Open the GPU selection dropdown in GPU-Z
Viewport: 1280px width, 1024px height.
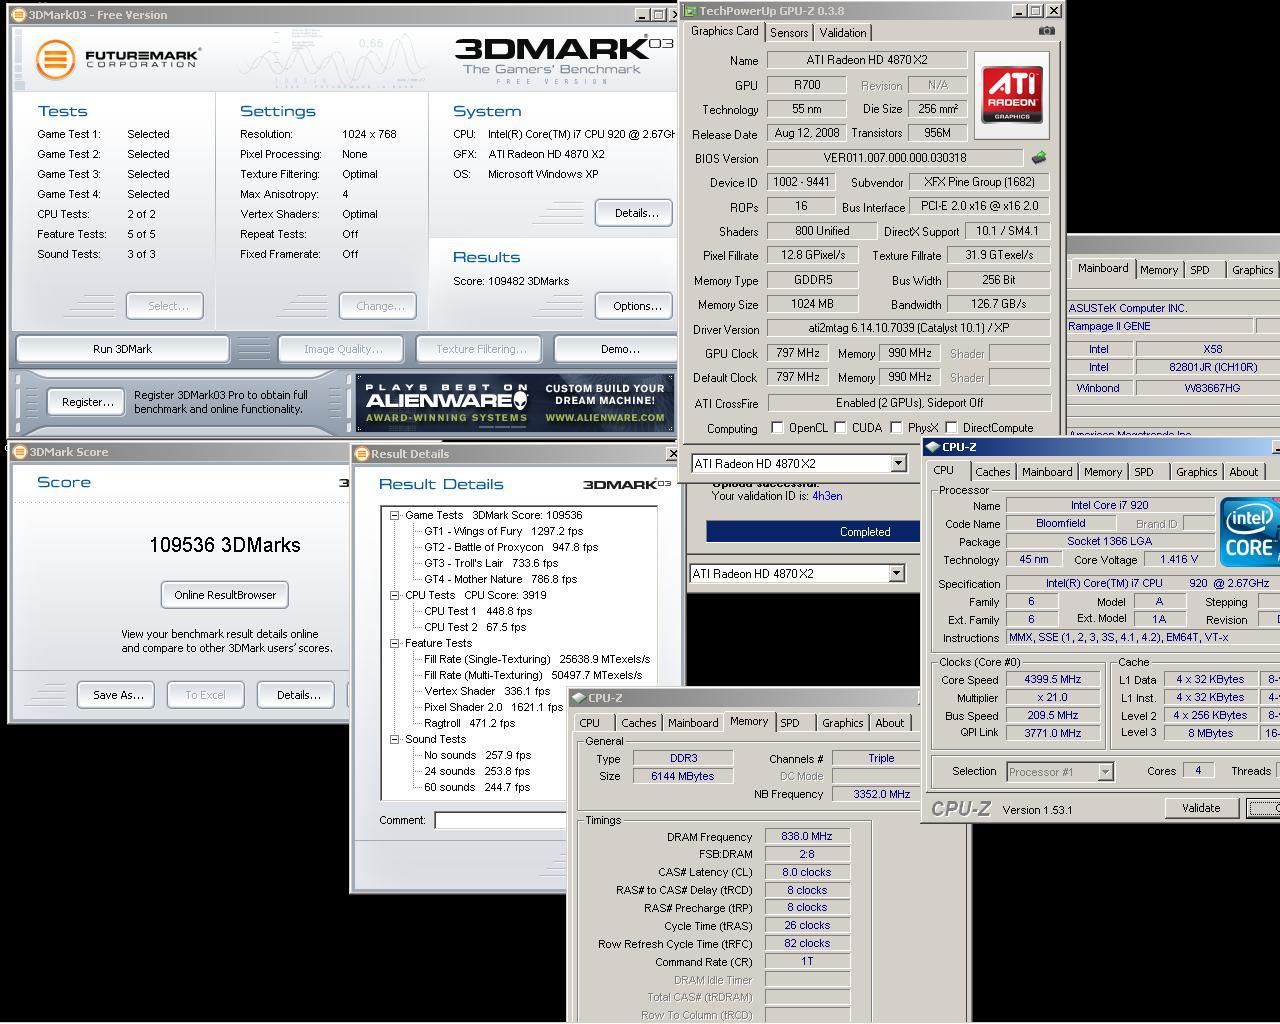pyautogui.click(x=898, y=464)
